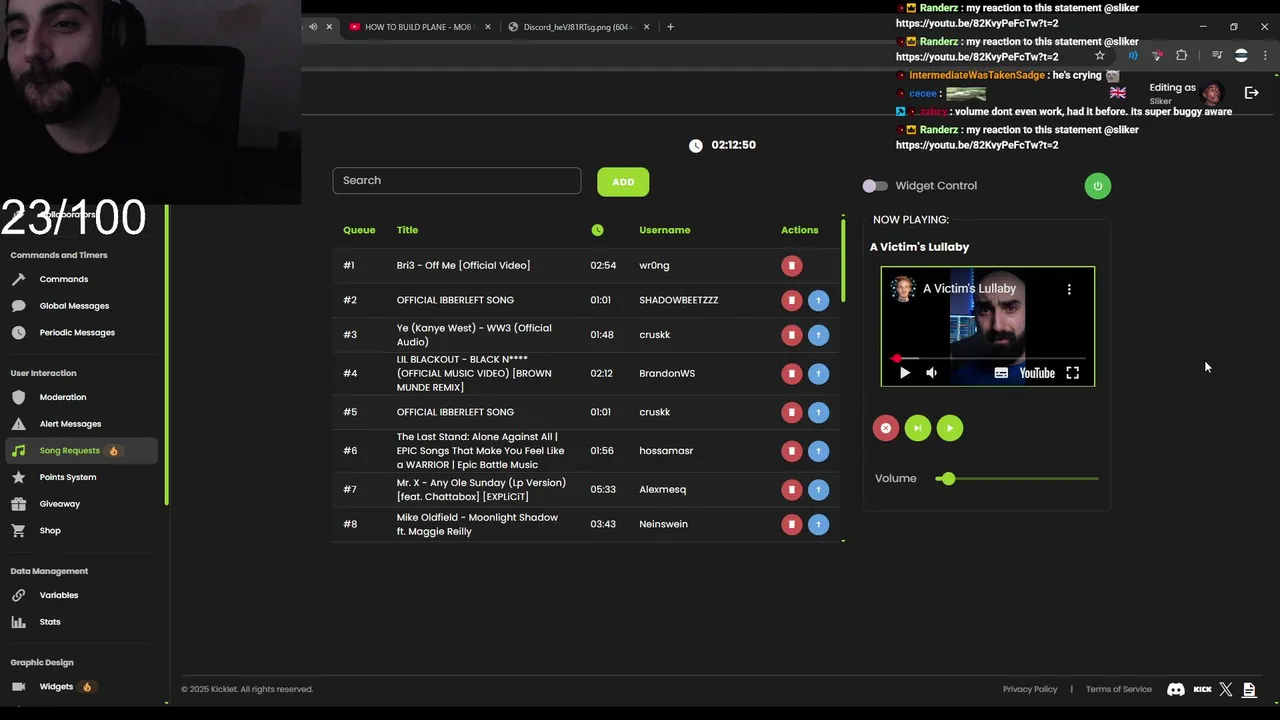
Task: Move hossamasr's song #6 up
Action: tap(818, 451)
